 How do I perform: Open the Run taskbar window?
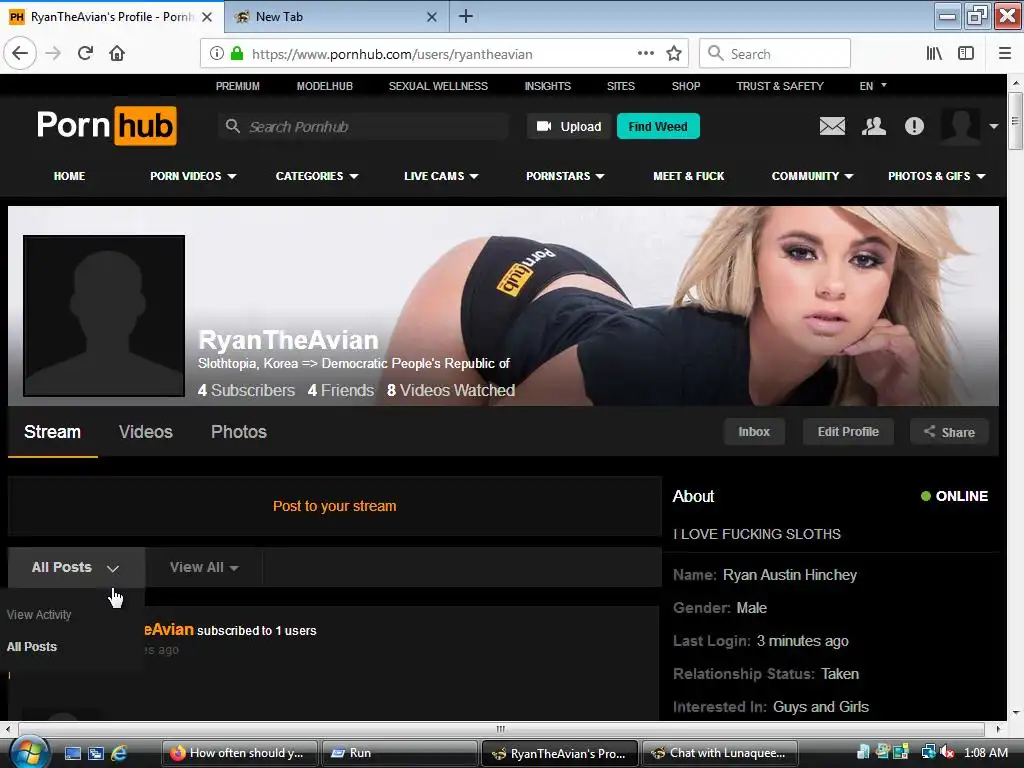coord(400,753)
